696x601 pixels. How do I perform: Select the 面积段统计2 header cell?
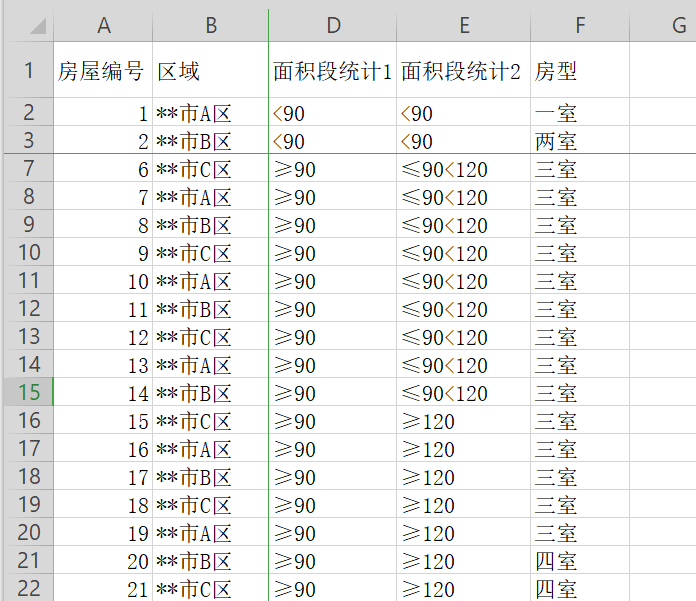point(463,71)
